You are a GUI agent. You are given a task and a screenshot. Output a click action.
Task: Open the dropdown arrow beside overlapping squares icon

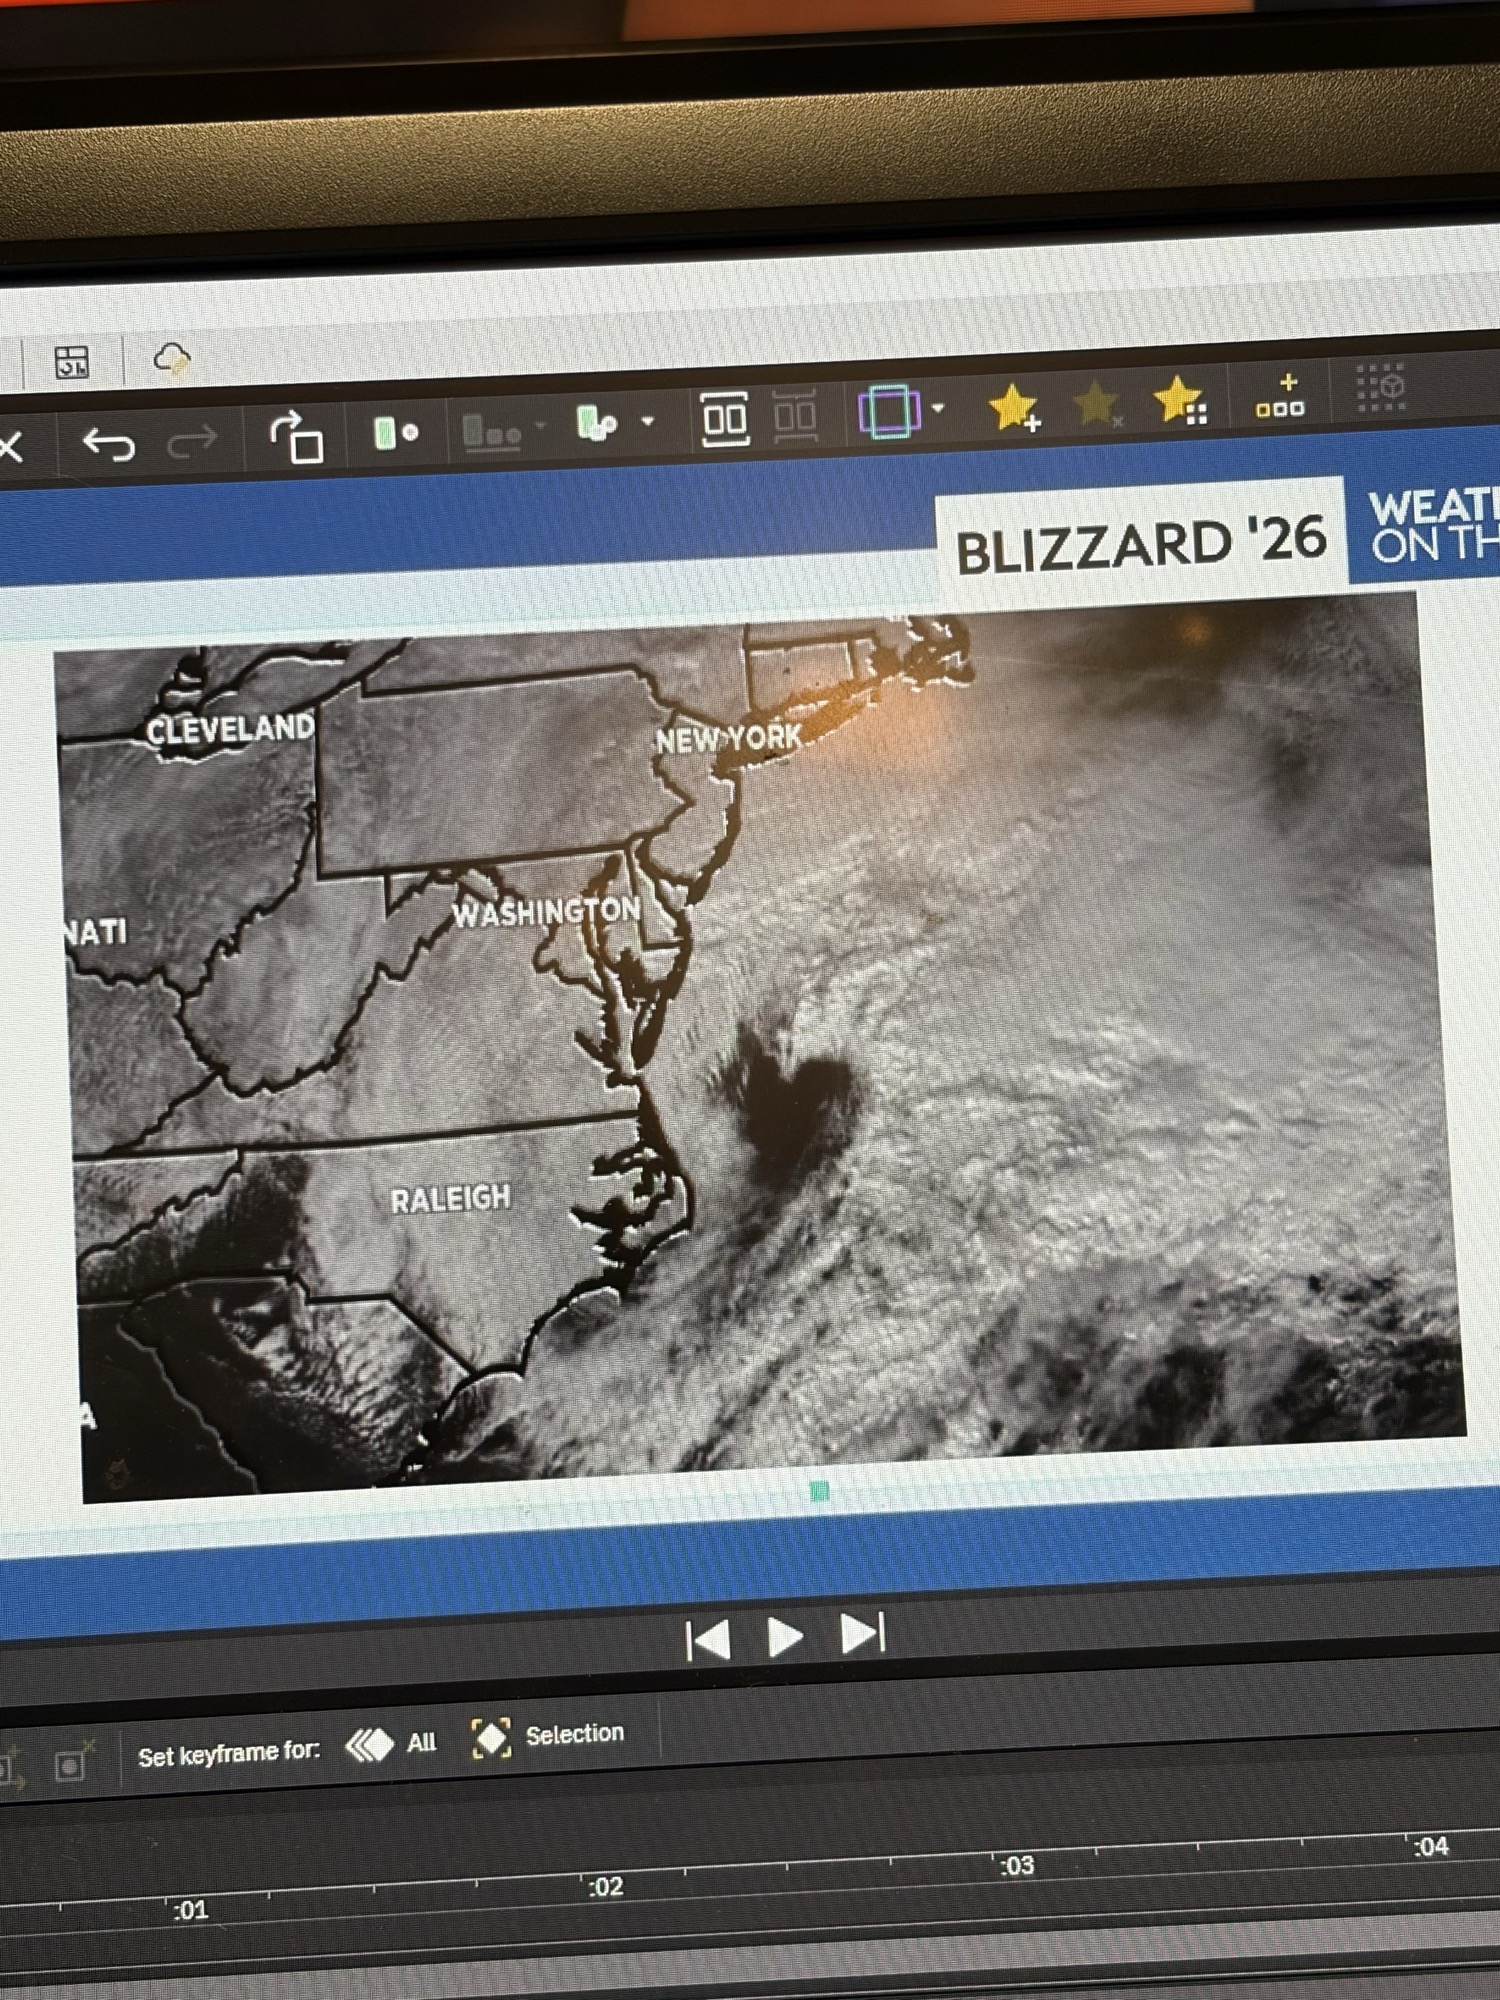pyautogui.click(x=938, y=407)
